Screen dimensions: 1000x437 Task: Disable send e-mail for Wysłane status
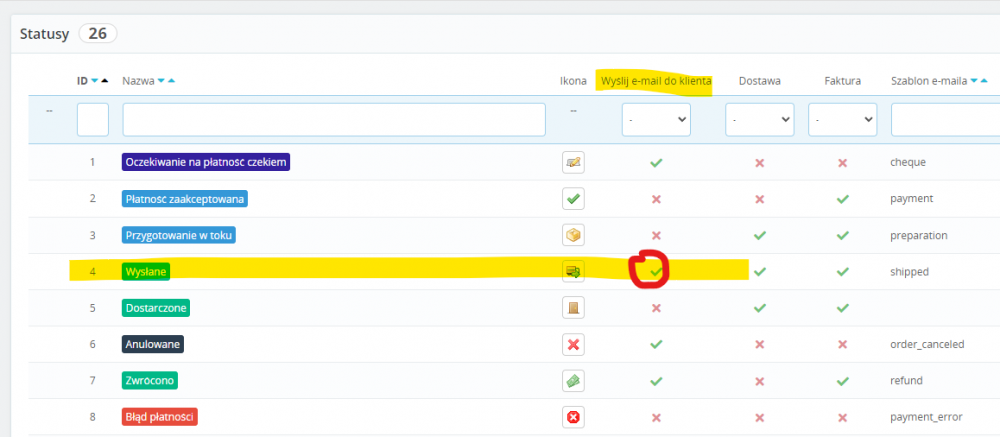[656, 272]
